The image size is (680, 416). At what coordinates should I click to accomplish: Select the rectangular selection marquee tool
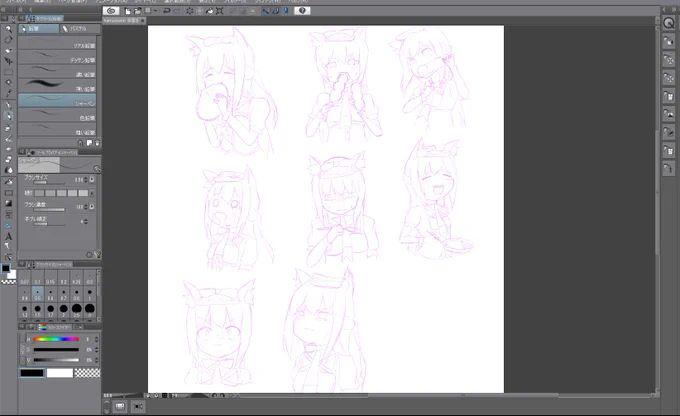coord(8,72)
